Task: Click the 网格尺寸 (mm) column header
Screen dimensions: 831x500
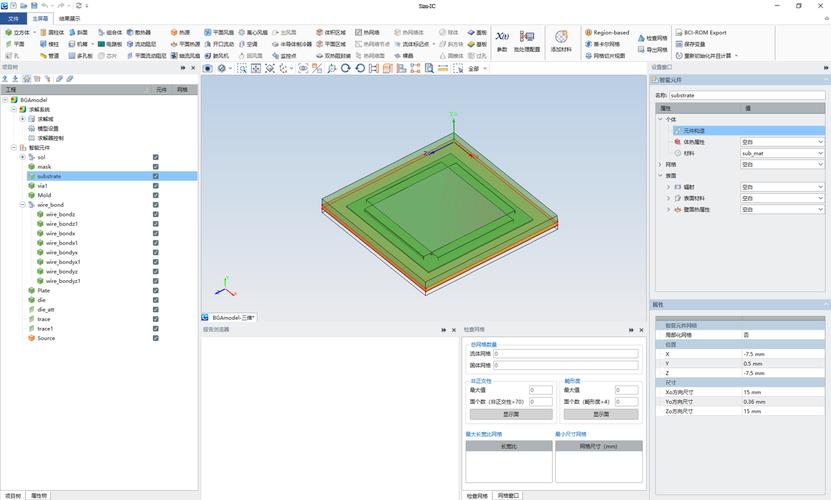Action: 599,446
